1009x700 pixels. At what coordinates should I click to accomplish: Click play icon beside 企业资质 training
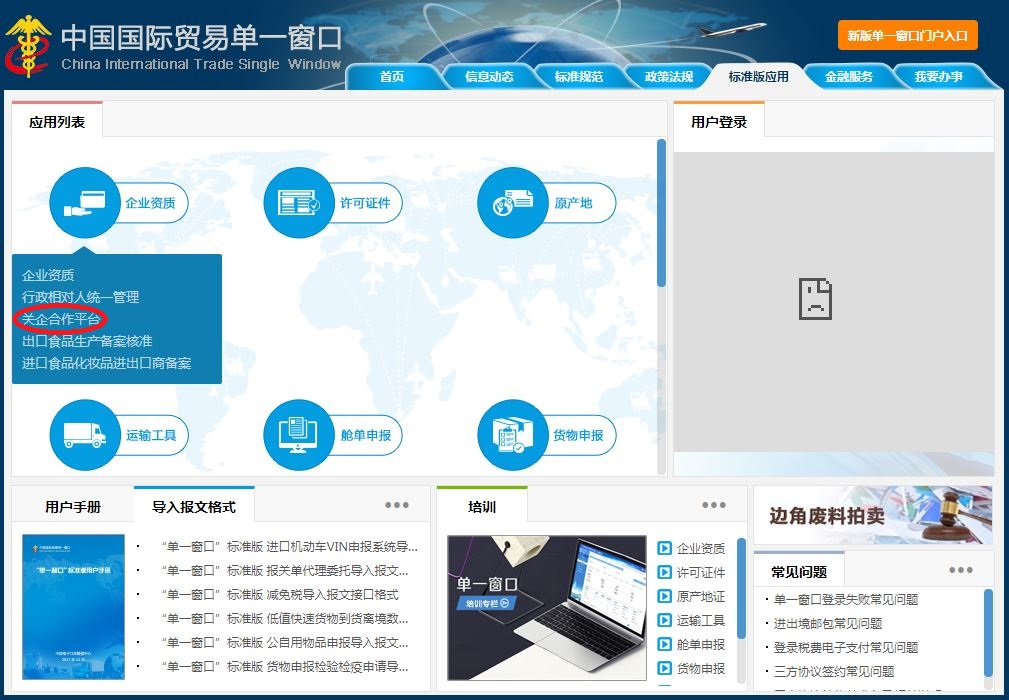point(664,548)
